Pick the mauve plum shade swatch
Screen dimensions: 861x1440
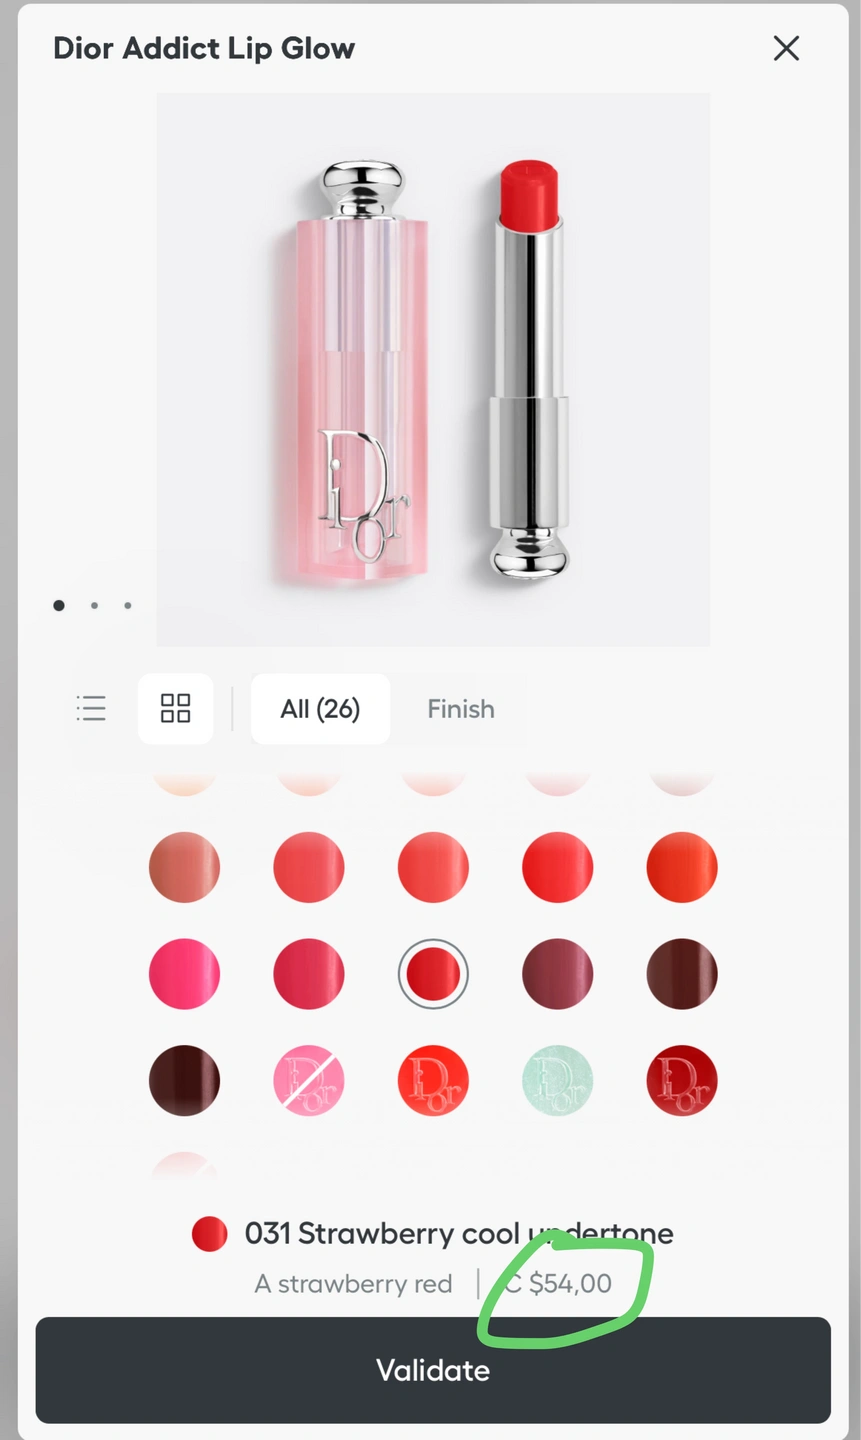[557, 973]
